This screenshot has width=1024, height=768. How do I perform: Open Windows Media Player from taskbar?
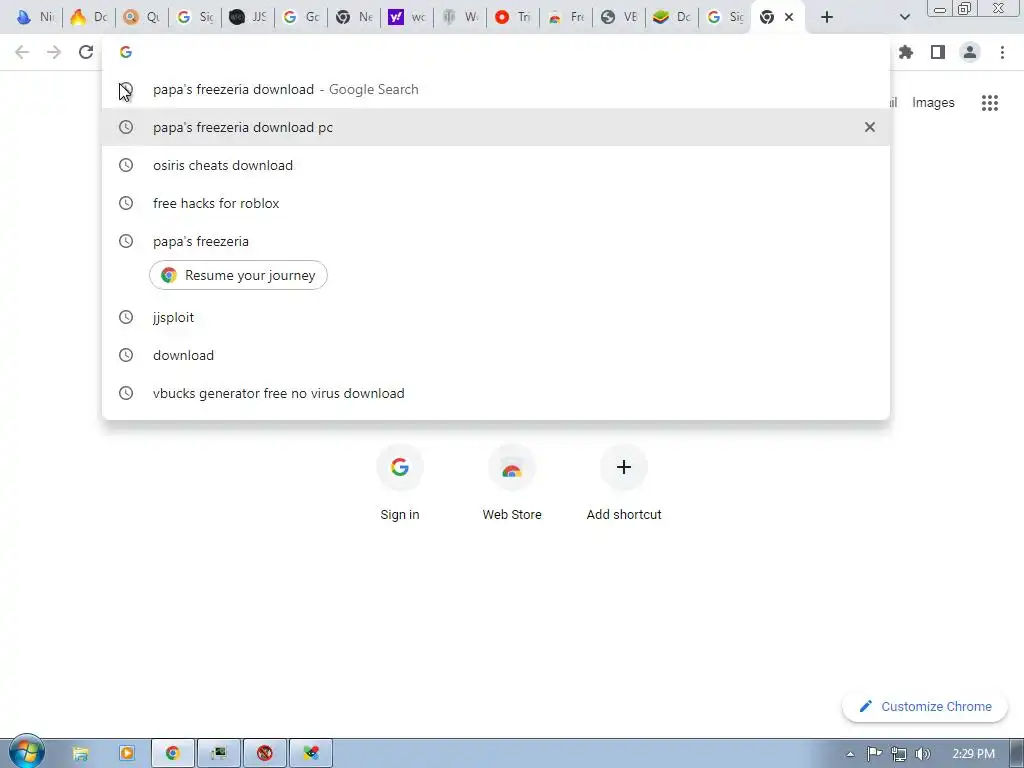[127, 754]
